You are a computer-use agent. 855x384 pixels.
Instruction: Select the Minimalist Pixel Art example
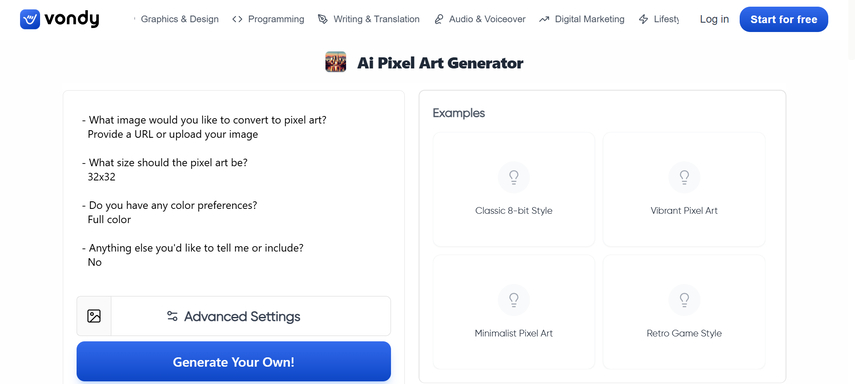tap(514, 312)
